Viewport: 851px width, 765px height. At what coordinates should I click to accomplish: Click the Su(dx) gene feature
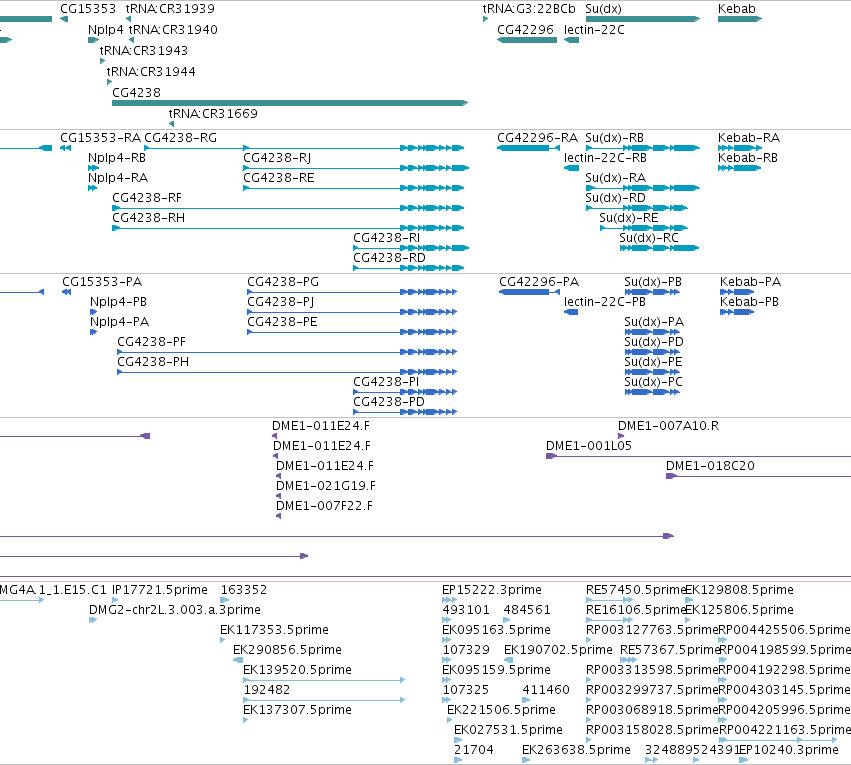(643, 19)
